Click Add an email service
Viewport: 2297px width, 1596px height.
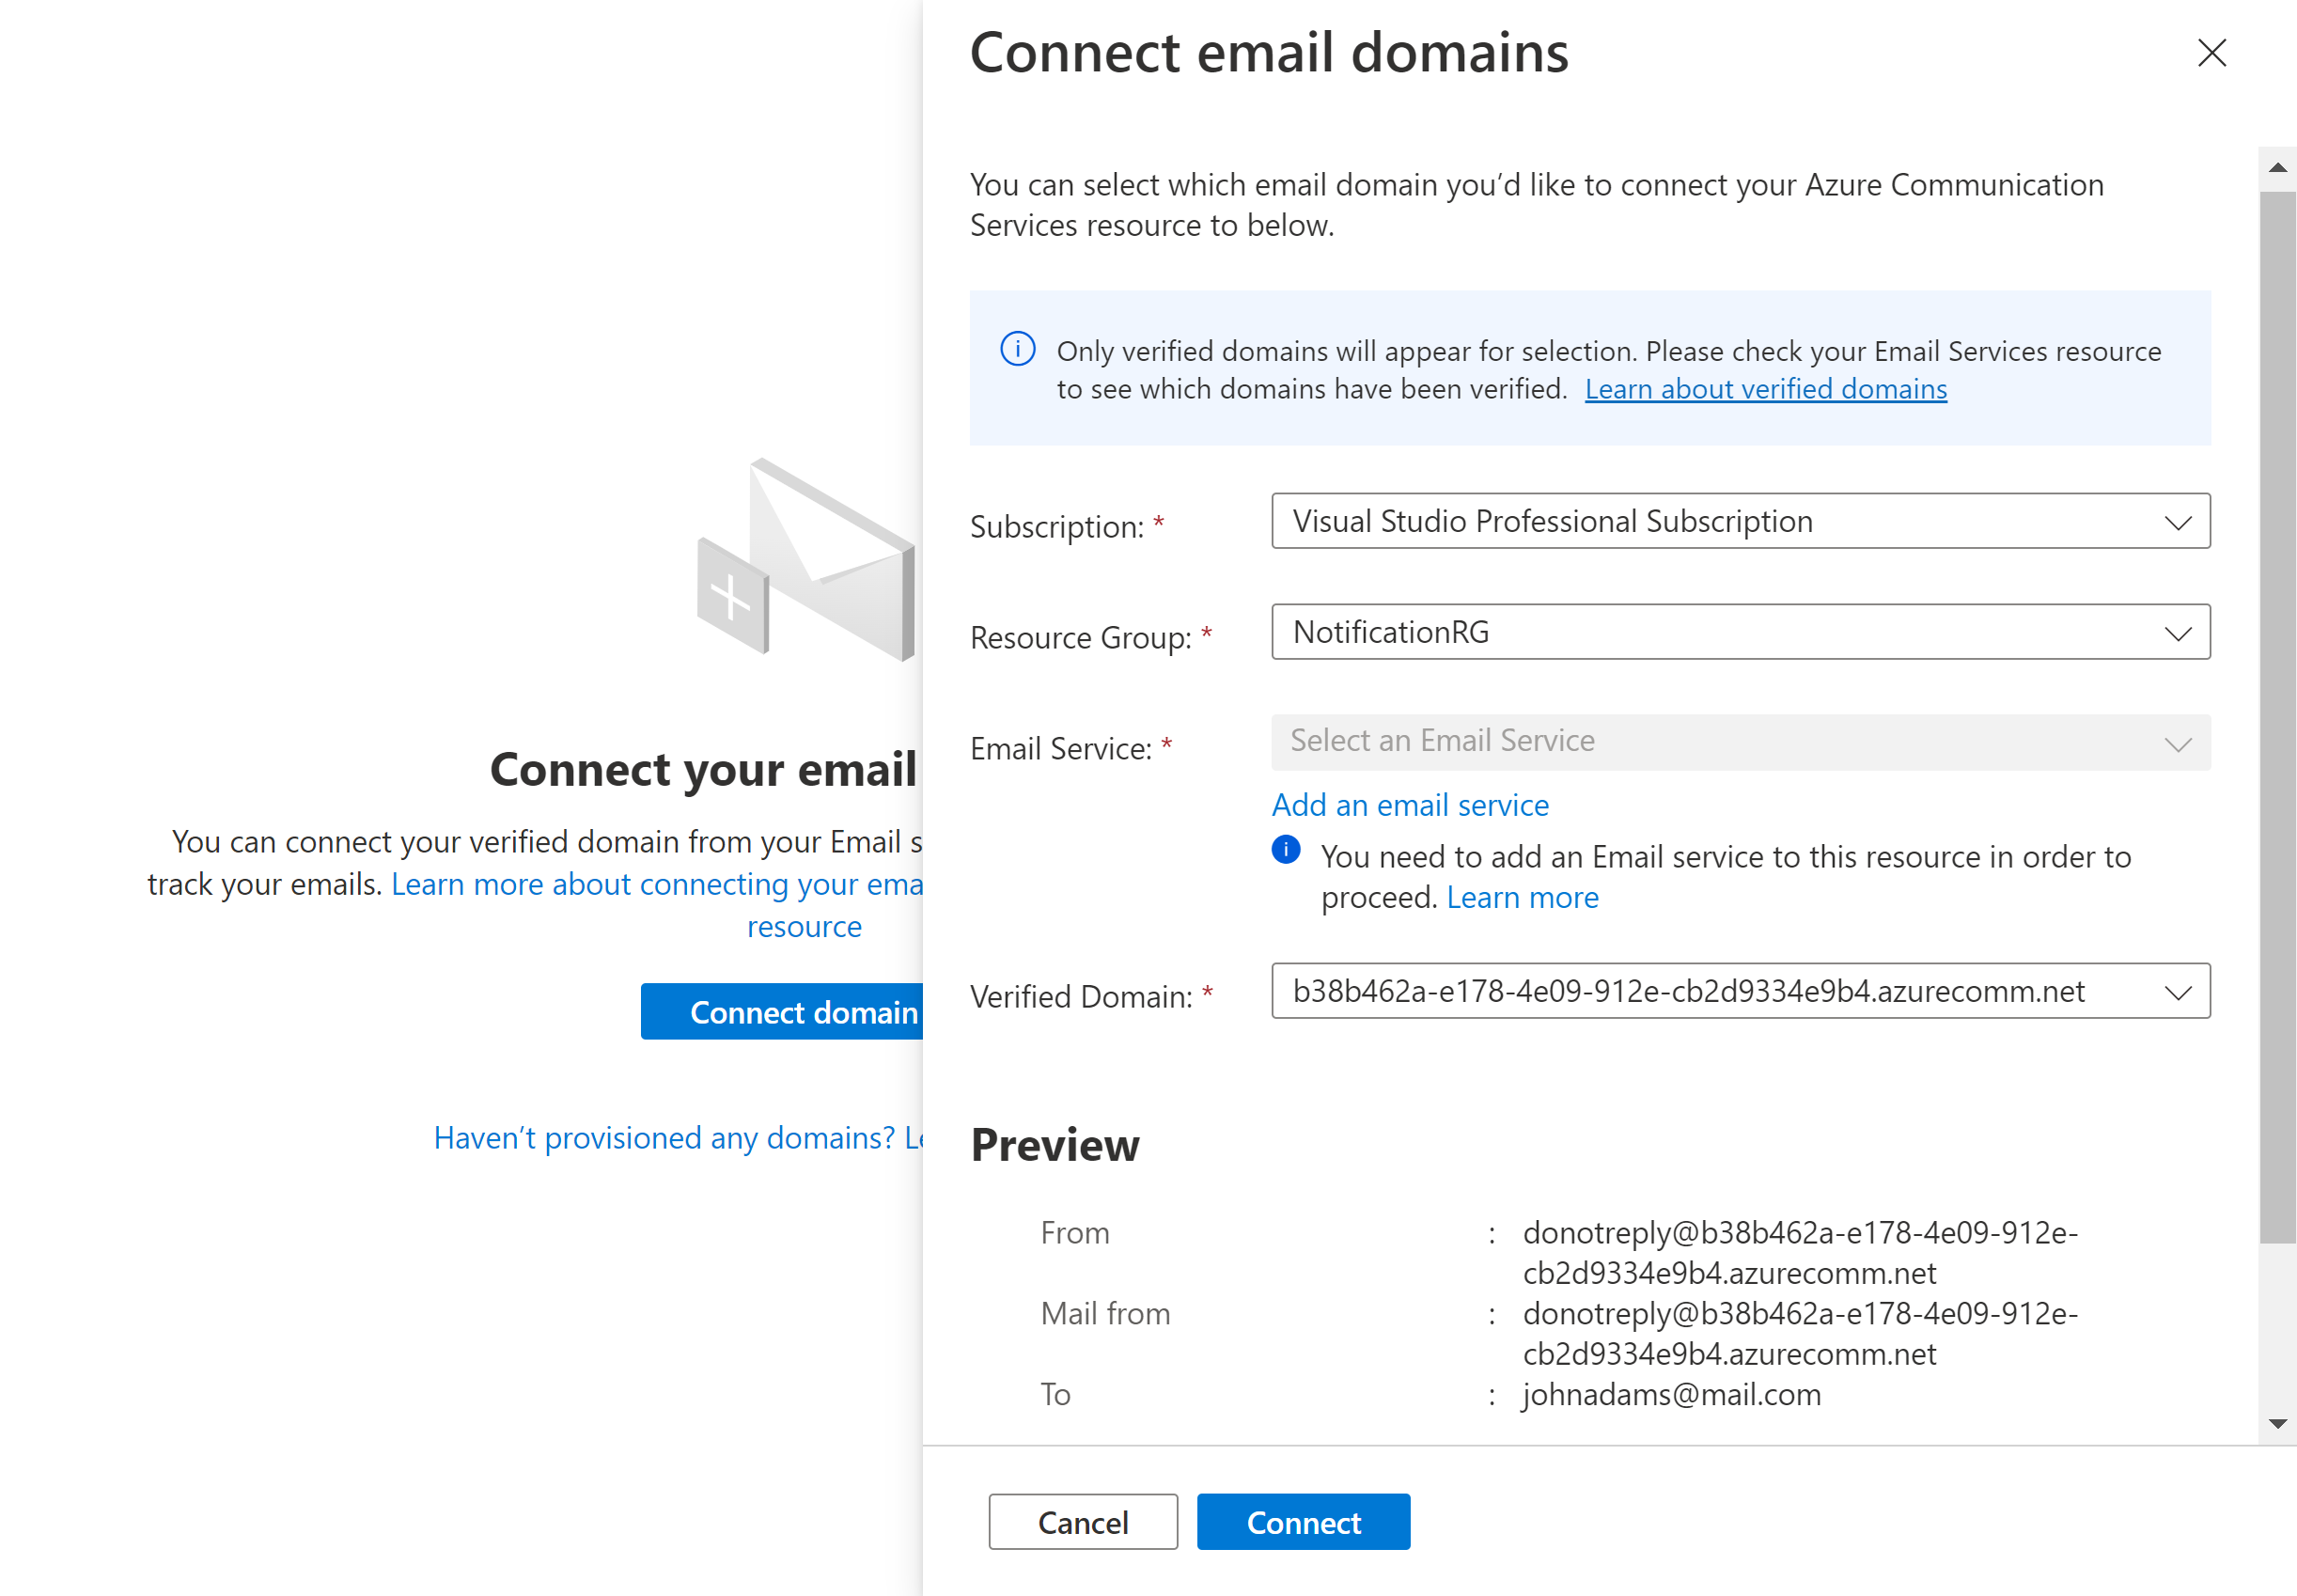[1410, 804]
